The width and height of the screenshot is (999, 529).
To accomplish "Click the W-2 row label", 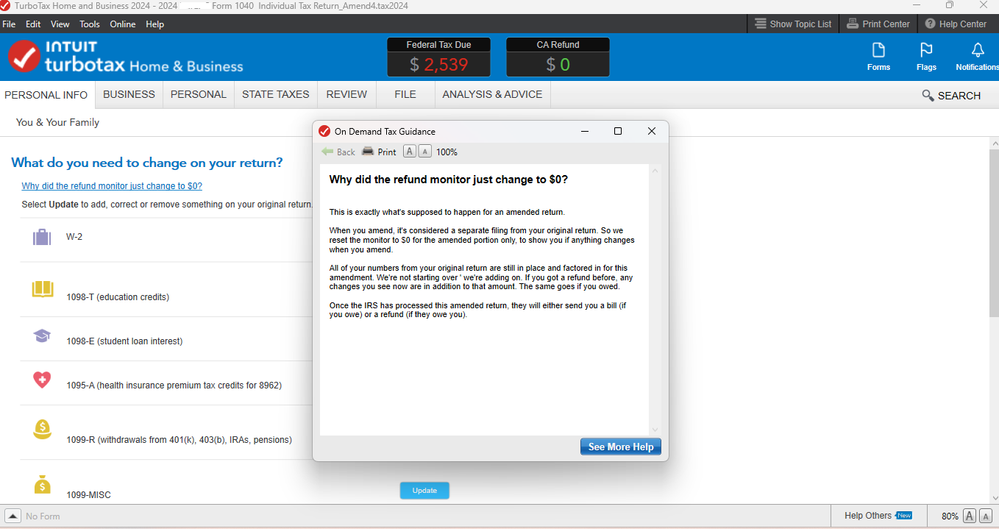I will click(x=75, y=236).
